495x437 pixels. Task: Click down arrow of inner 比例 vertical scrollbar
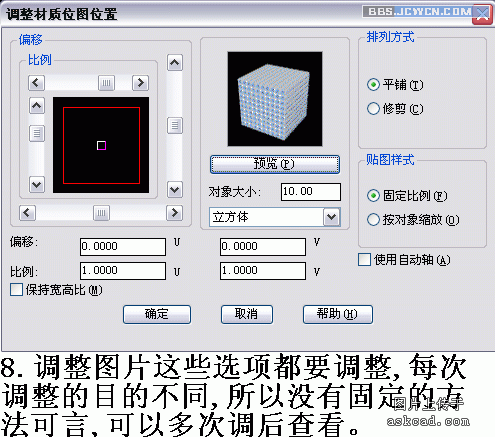(37, 184)
